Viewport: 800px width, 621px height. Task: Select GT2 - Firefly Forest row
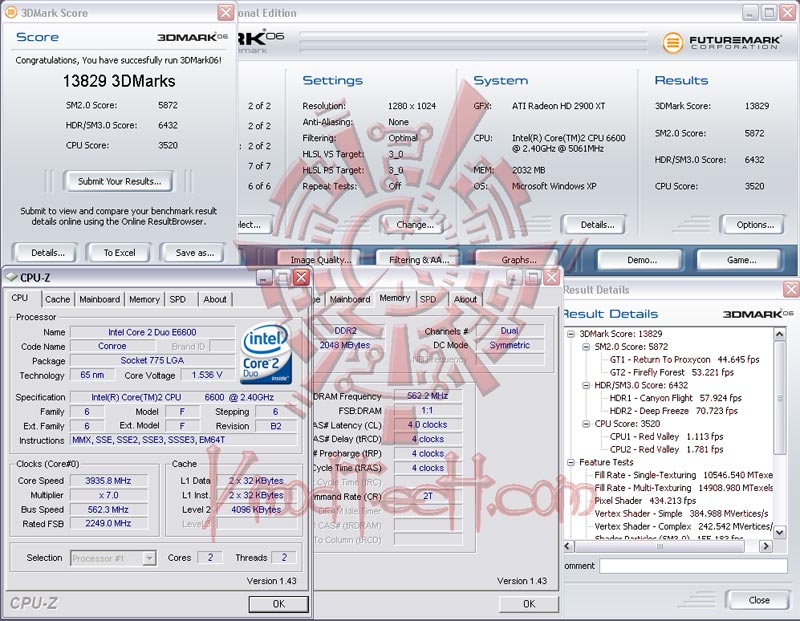(671, 372)
